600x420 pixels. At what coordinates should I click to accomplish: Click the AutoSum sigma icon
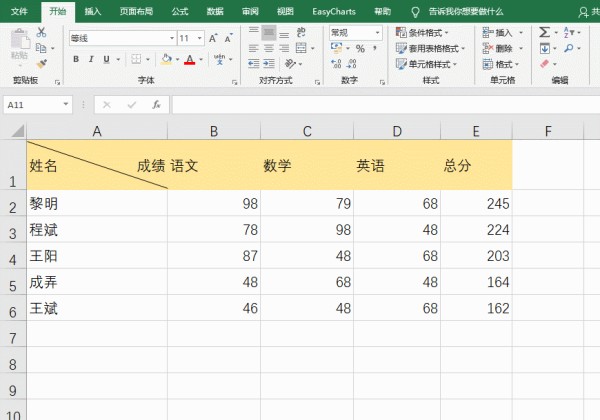pos(544,33)
